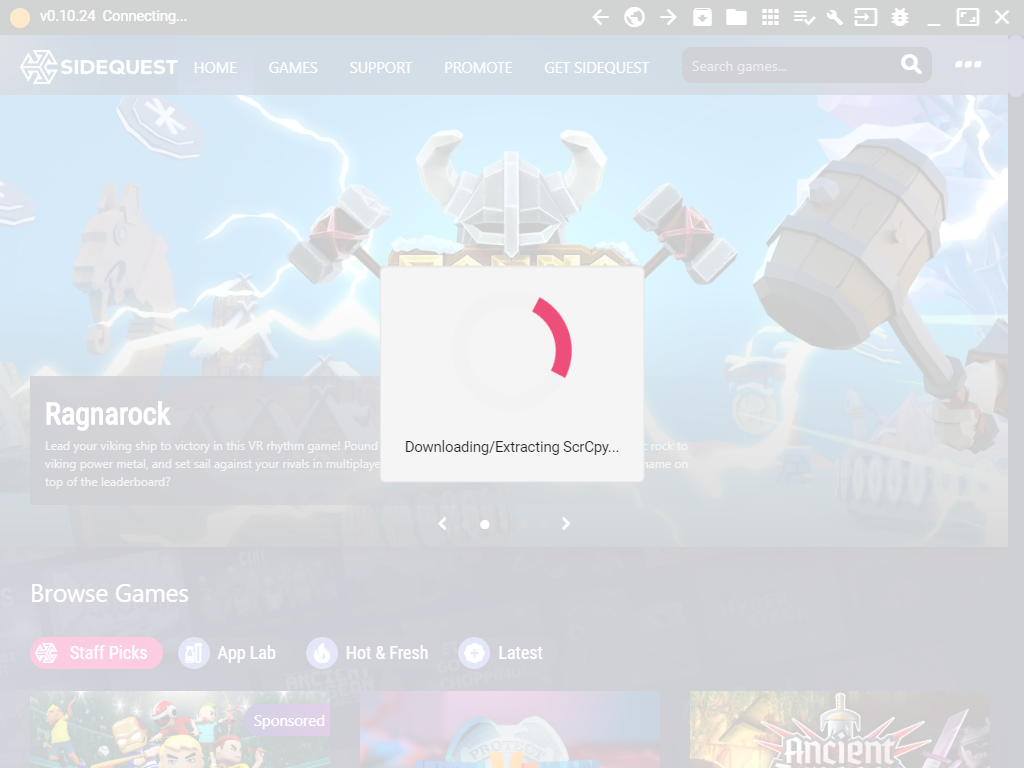Enable the App Lab filter
1024x768 pixels.
[228, 653]
